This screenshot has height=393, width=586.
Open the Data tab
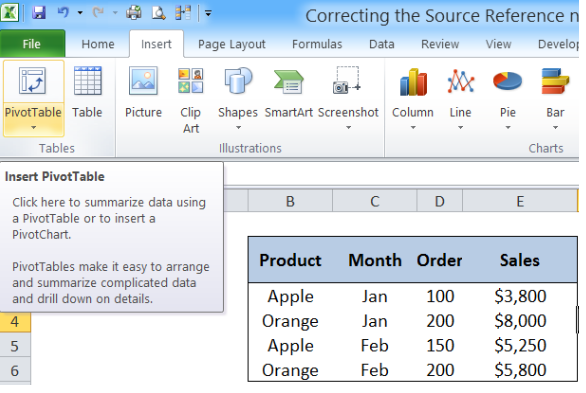click(382, 44)
